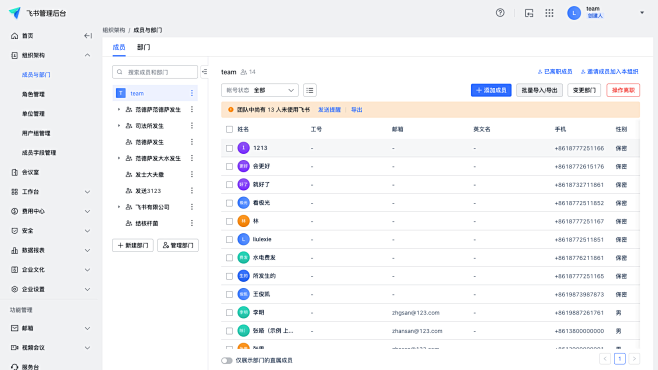Viewport: 658px width, 370px height.
Task: Expand the 工作台 sidebar chevron
Action: (87, 192)
